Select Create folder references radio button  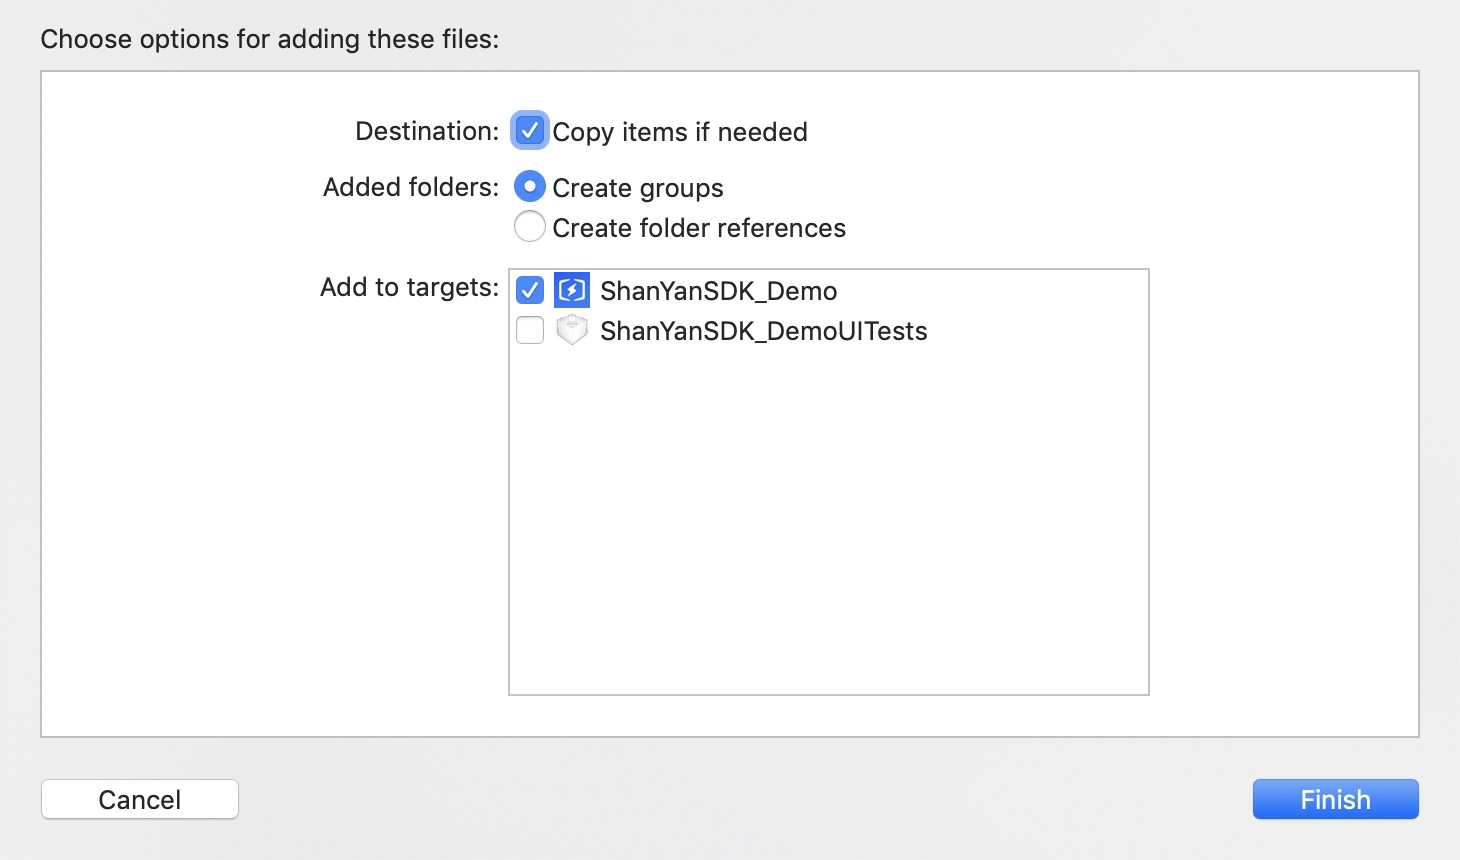pyautogui.click(x=530, y=227)
